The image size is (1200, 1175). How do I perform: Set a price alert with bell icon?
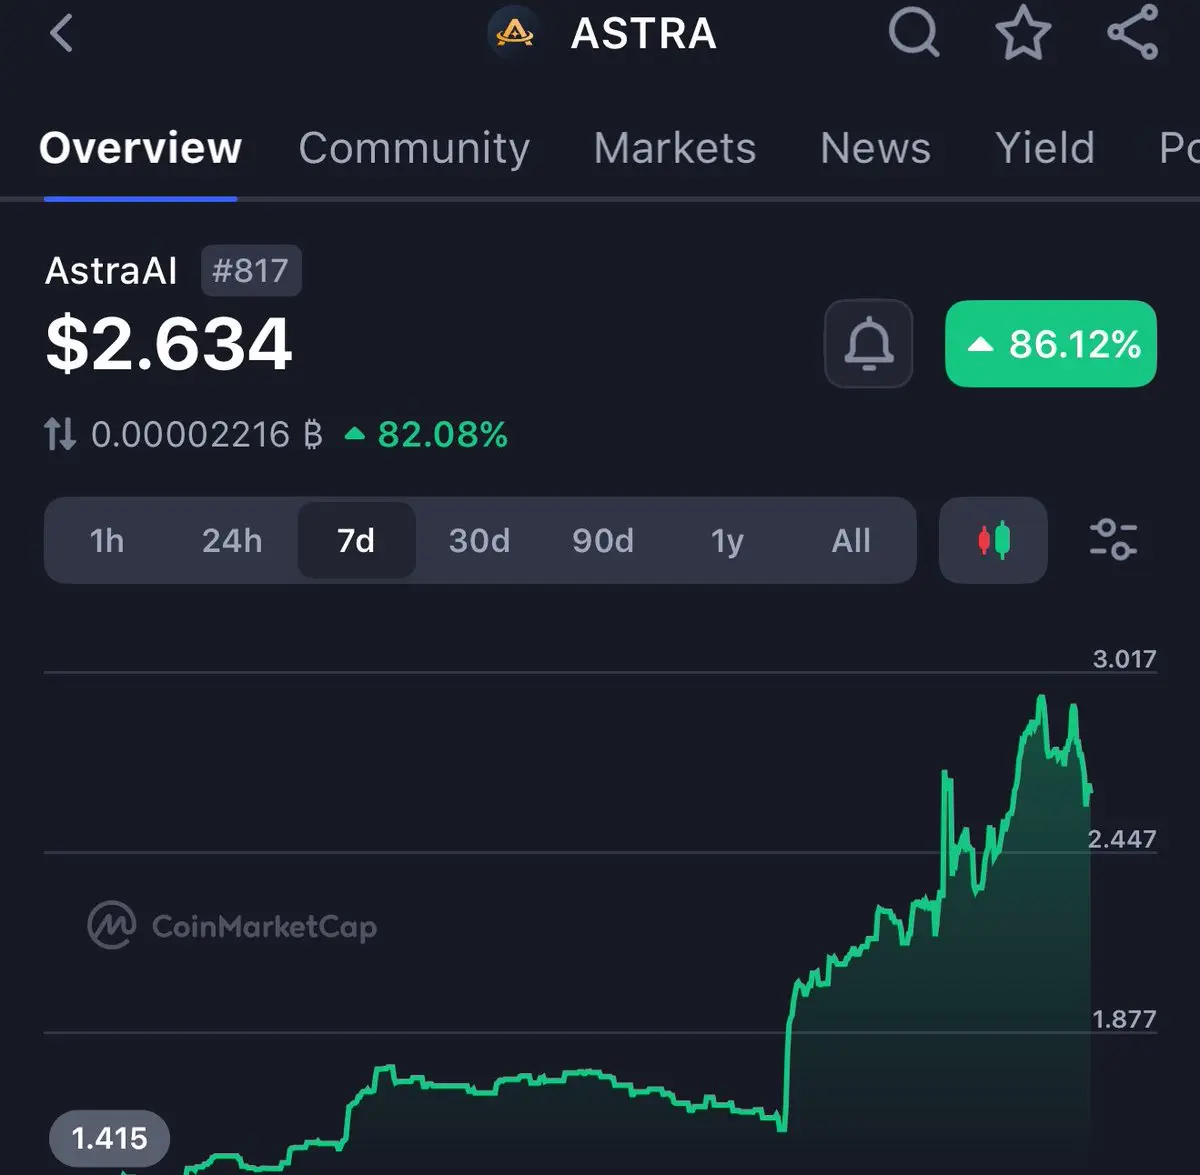(x=869, y=344)
